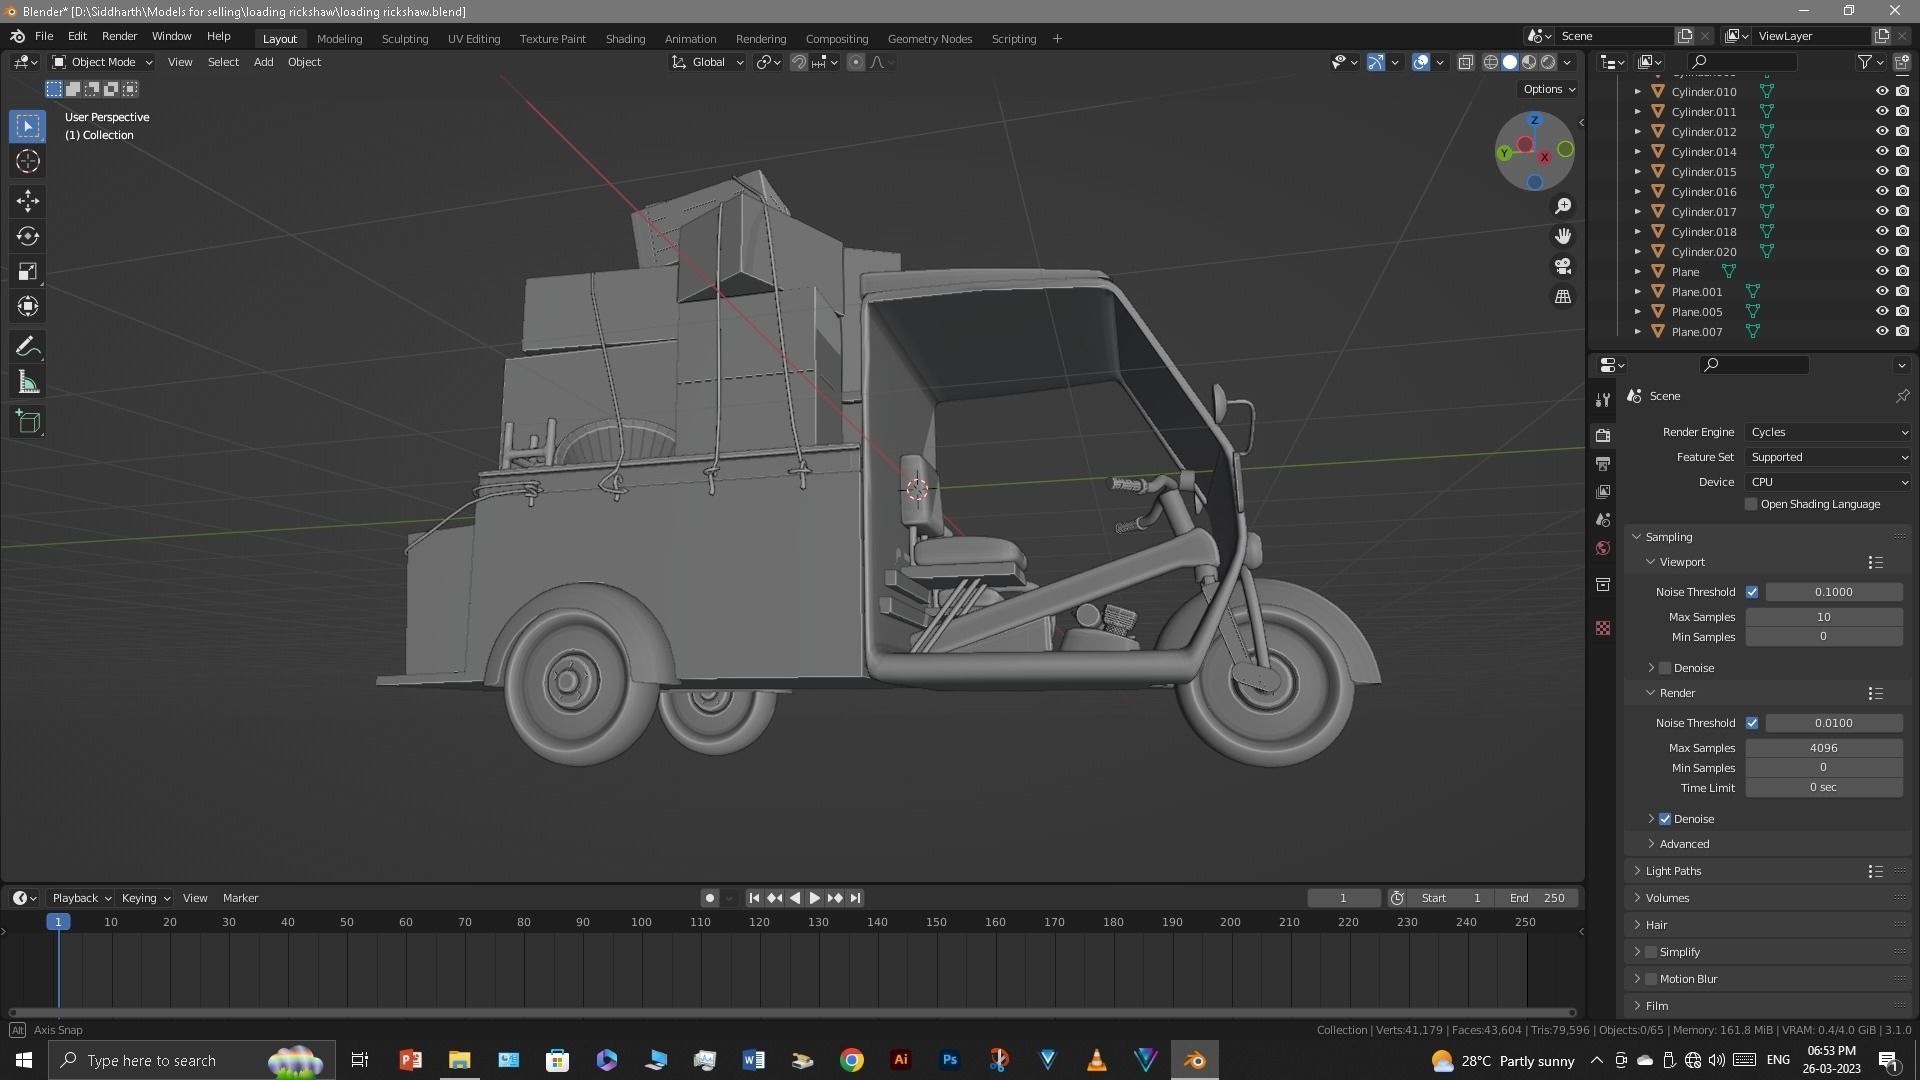Open the Render Engine dropdown

[x=1828, y=432]
